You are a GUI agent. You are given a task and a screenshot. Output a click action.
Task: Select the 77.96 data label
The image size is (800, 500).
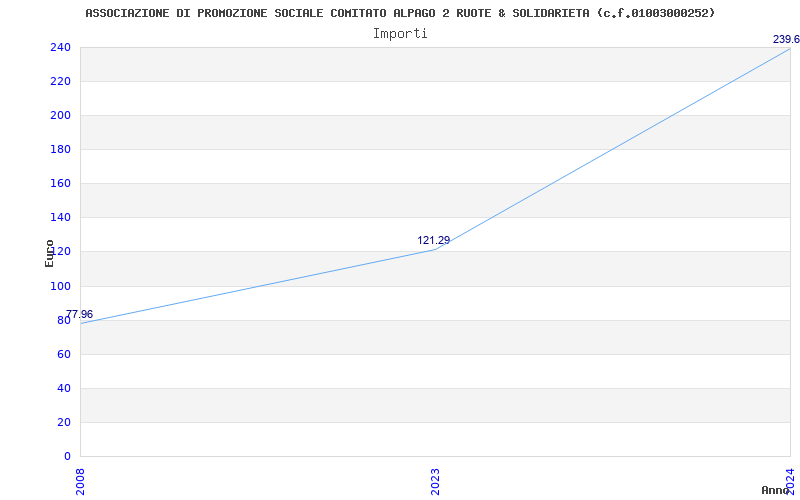pos(79,314)
